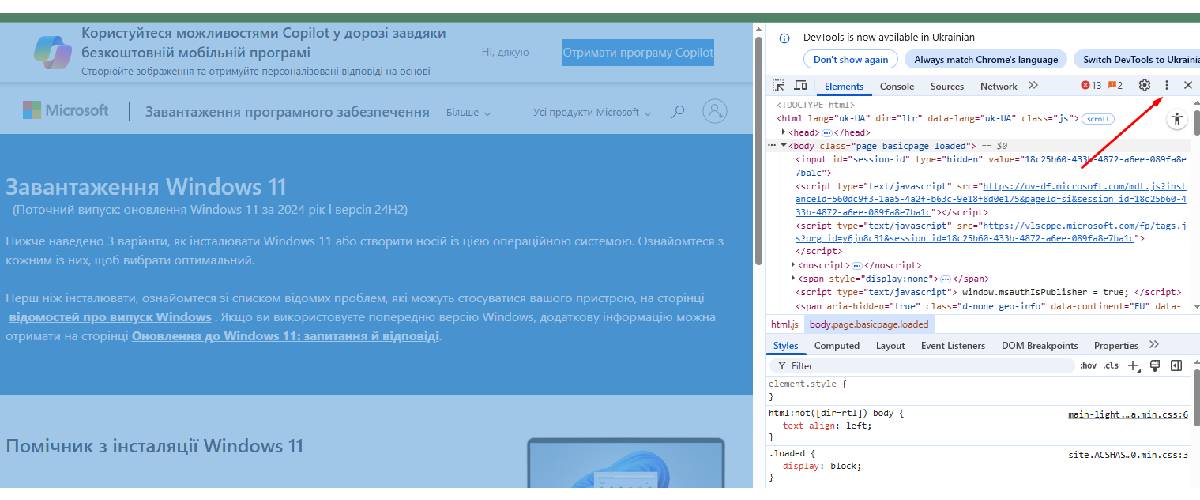Click the red errors count badge
The image size is (1200, 500).
[1090, 86]
